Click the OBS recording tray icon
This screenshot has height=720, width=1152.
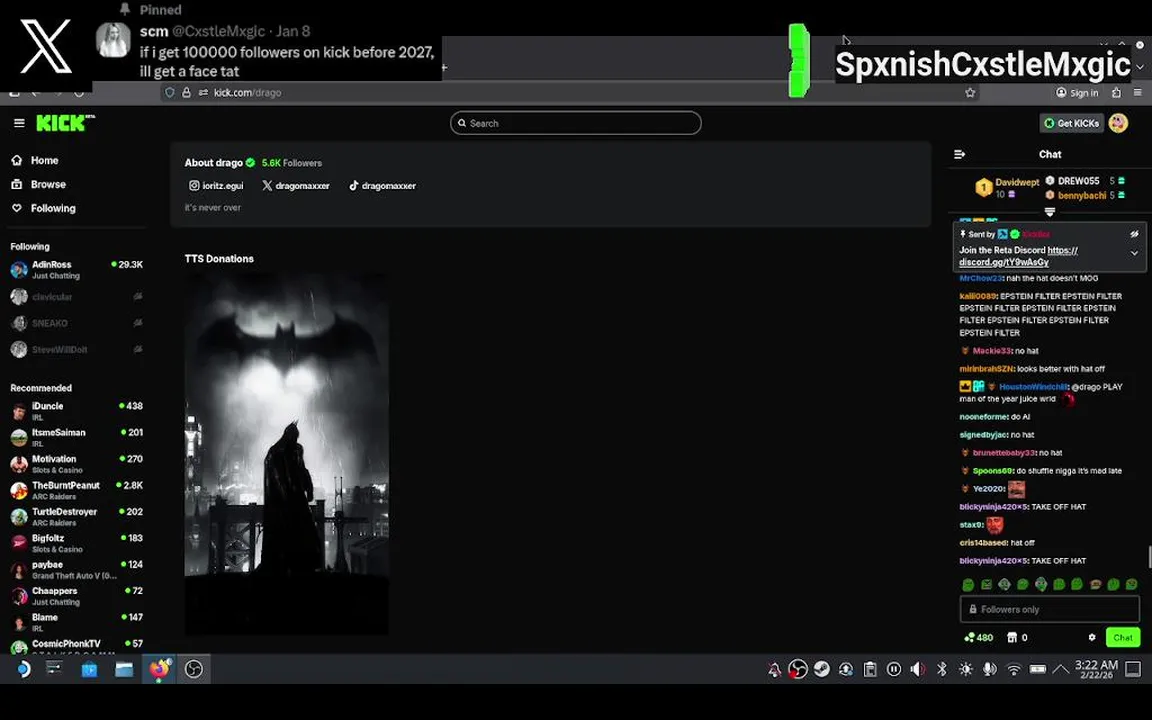click(798, 669)
